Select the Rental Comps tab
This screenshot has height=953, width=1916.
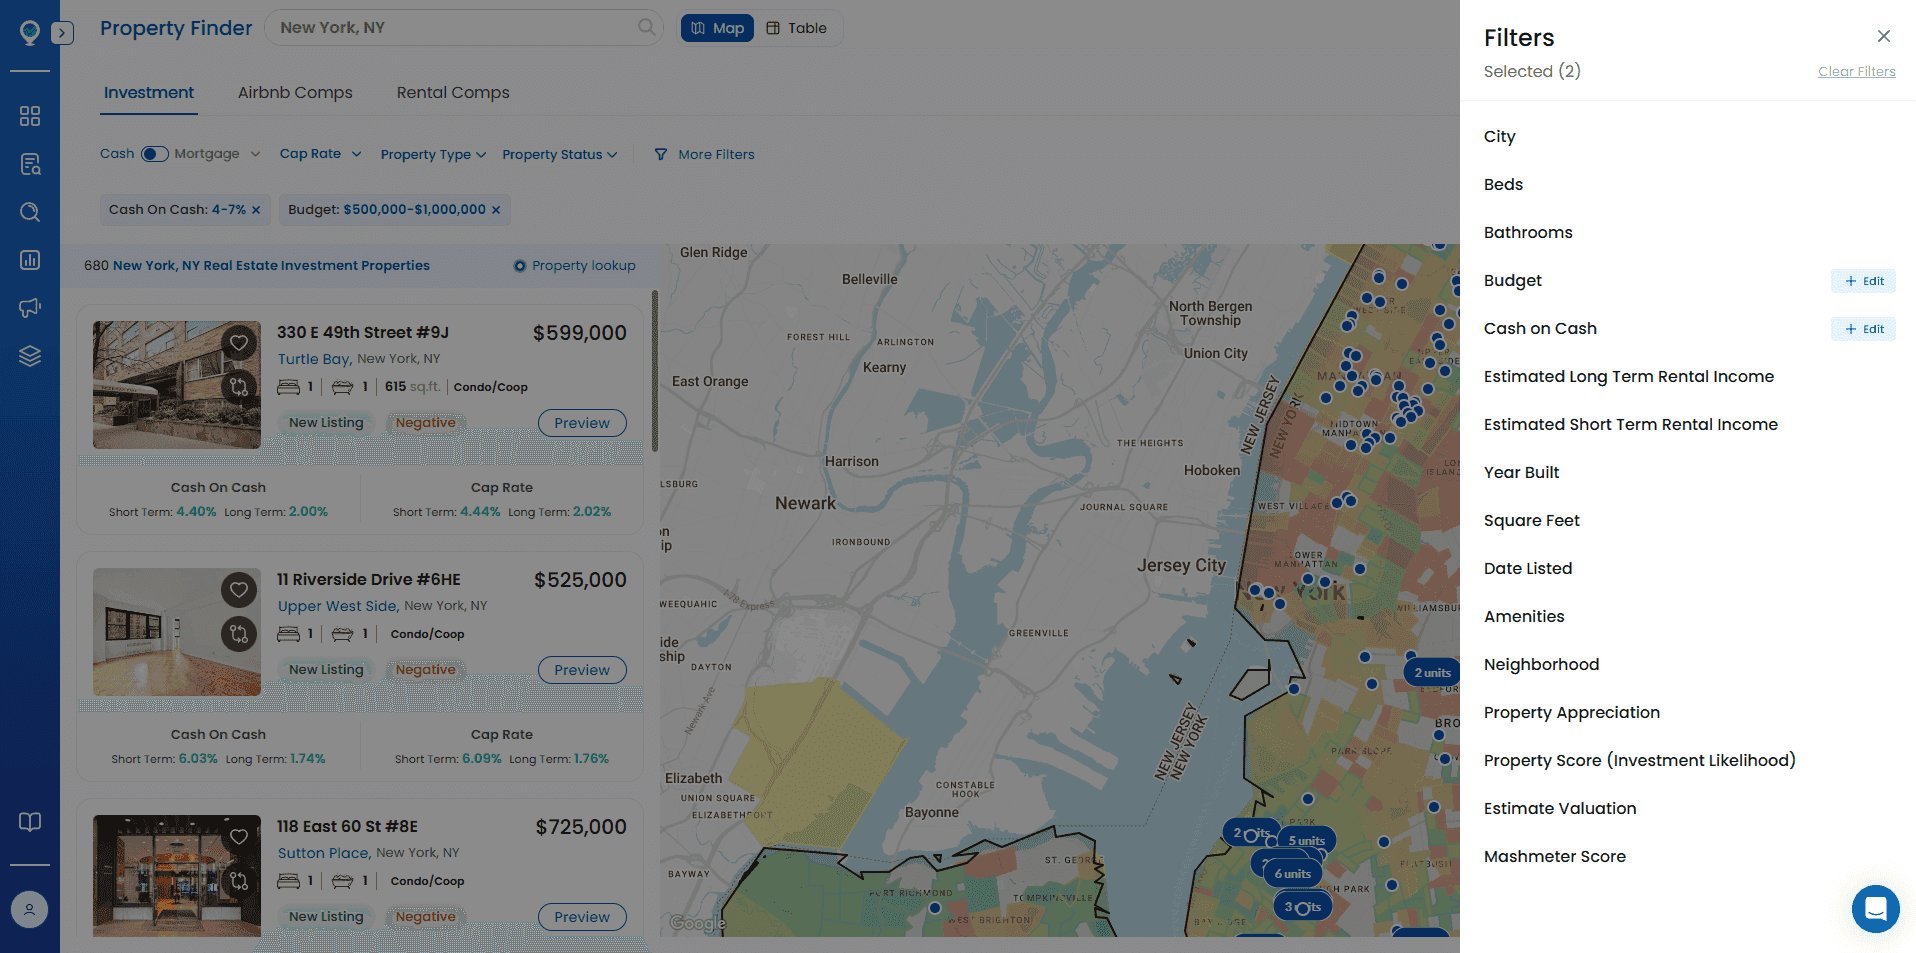(x=453, y=93)
